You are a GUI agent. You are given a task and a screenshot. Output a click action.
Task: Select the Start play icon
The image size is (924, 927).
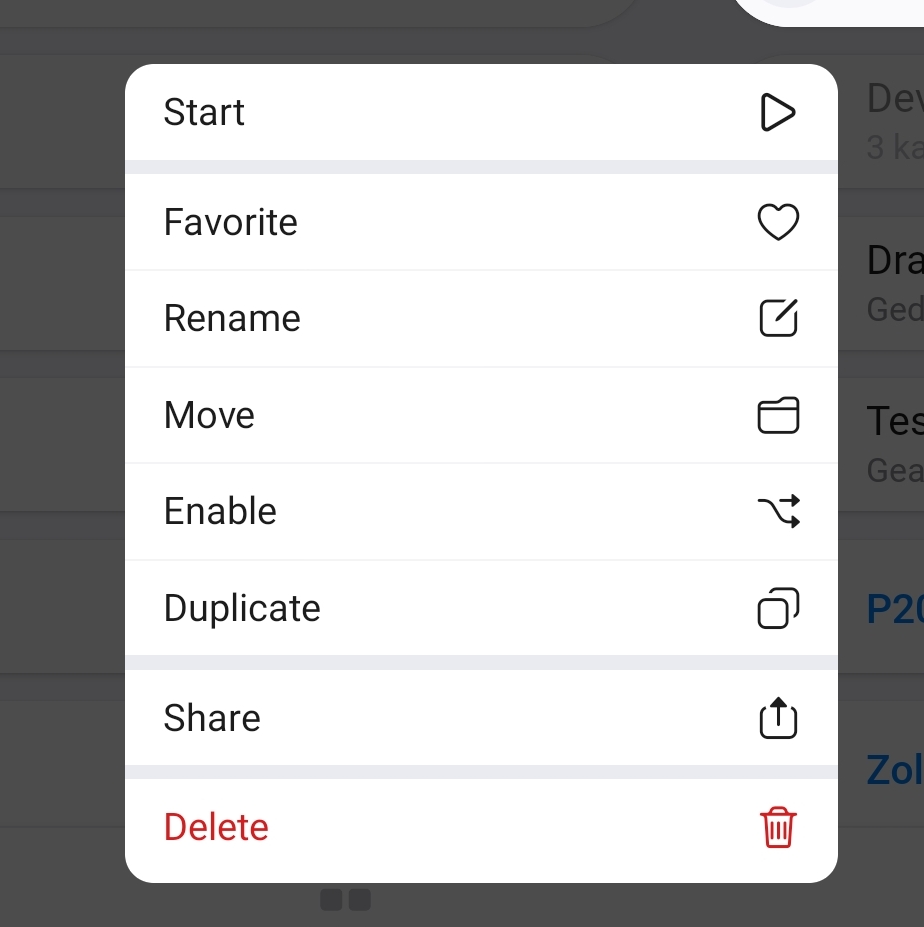pyautogui.click(x=778, y=112)
